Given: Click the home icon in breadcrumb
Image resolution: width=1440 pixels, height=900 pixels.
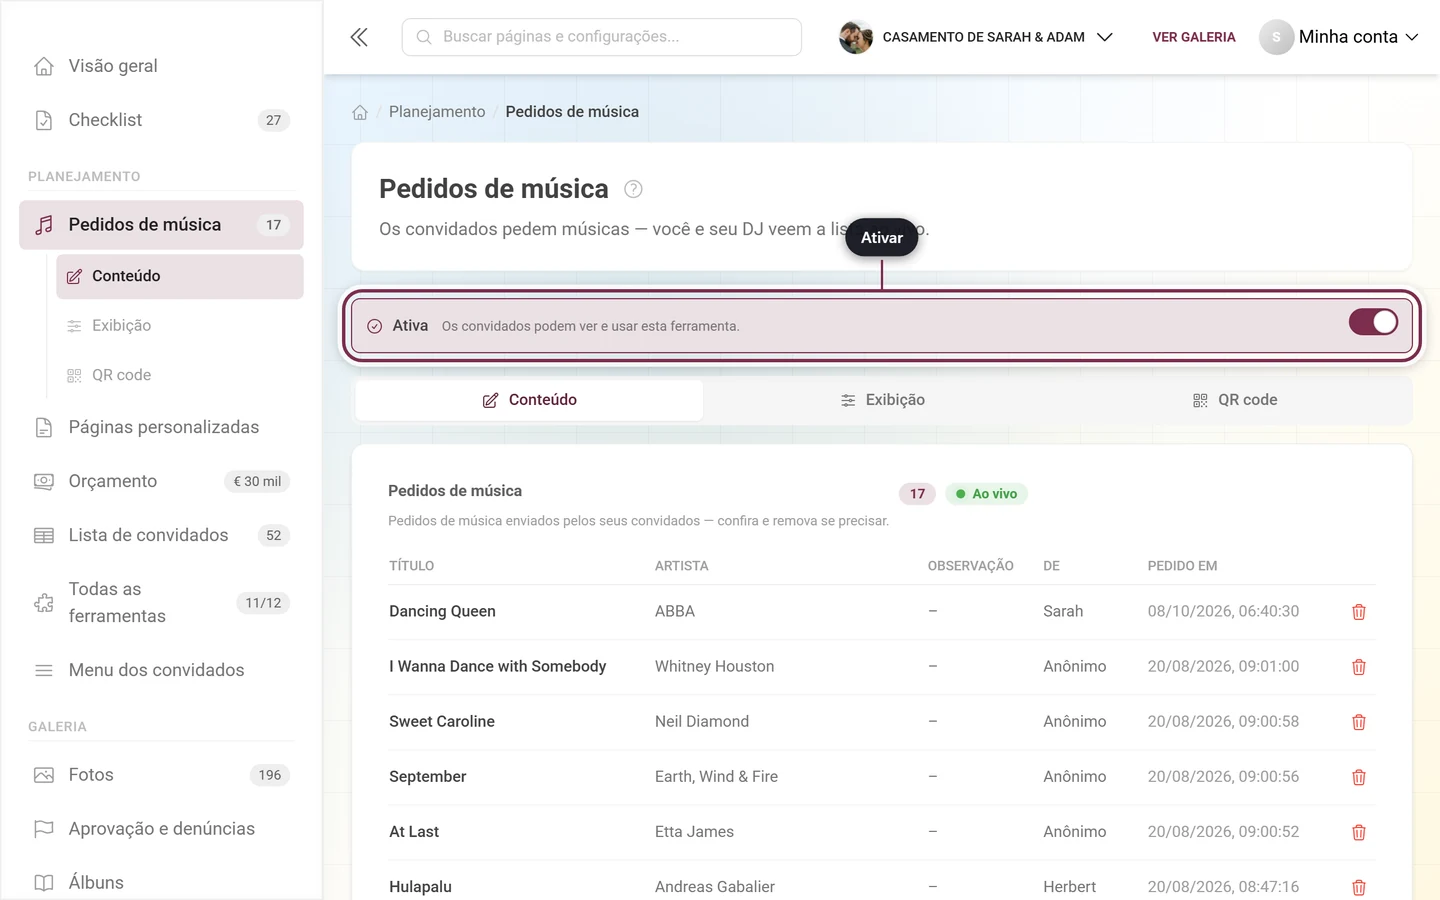Looking at the screenshot, I should click(360, 112).
